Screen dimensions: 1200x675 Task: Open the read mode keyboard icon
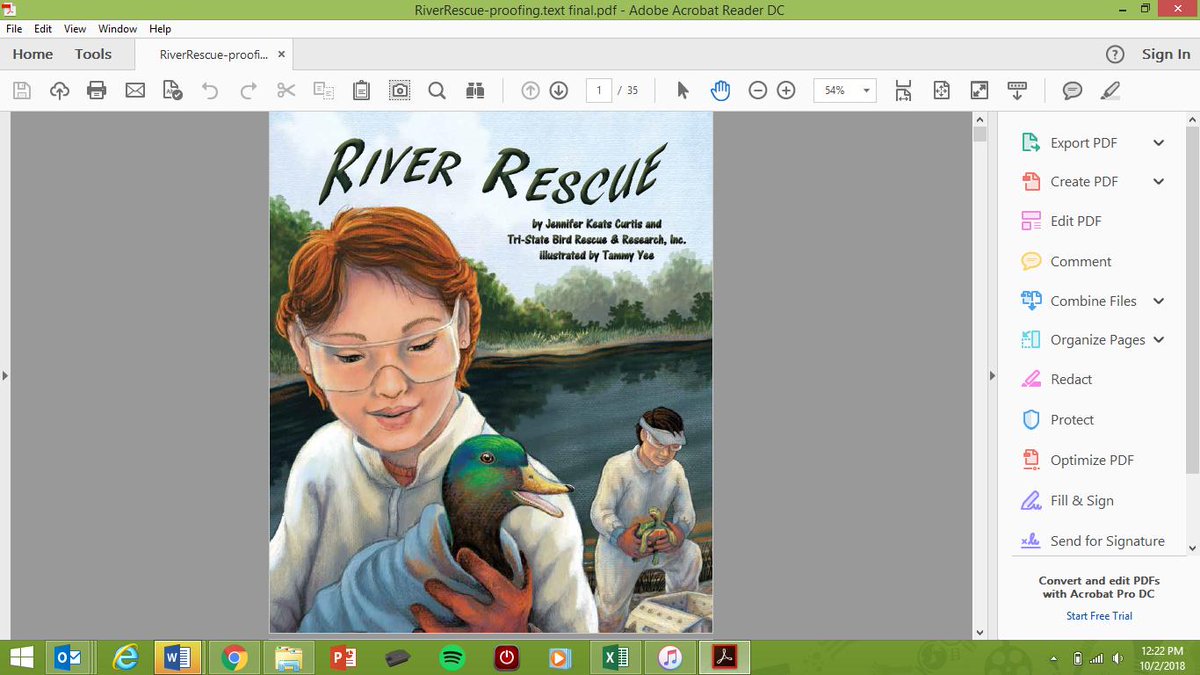point(1017,91)
